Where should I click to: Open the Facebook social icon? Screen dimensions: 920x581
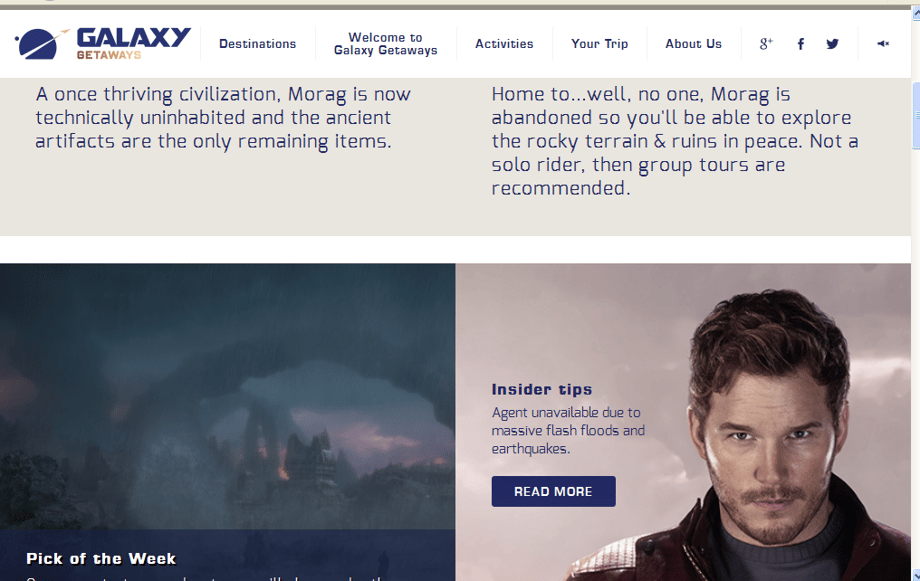[800, 43]
